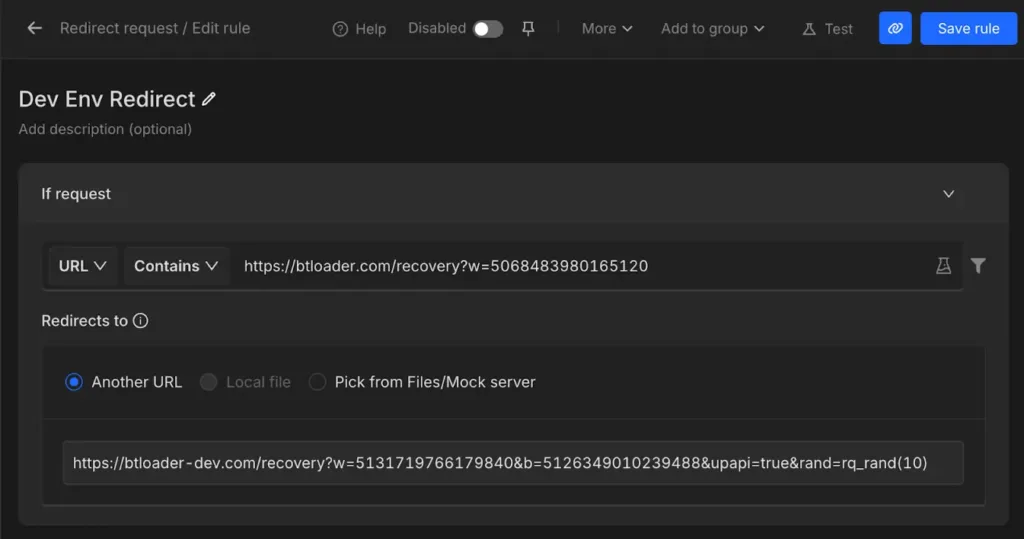Open Help via question mark icon

tap(359, 29)
